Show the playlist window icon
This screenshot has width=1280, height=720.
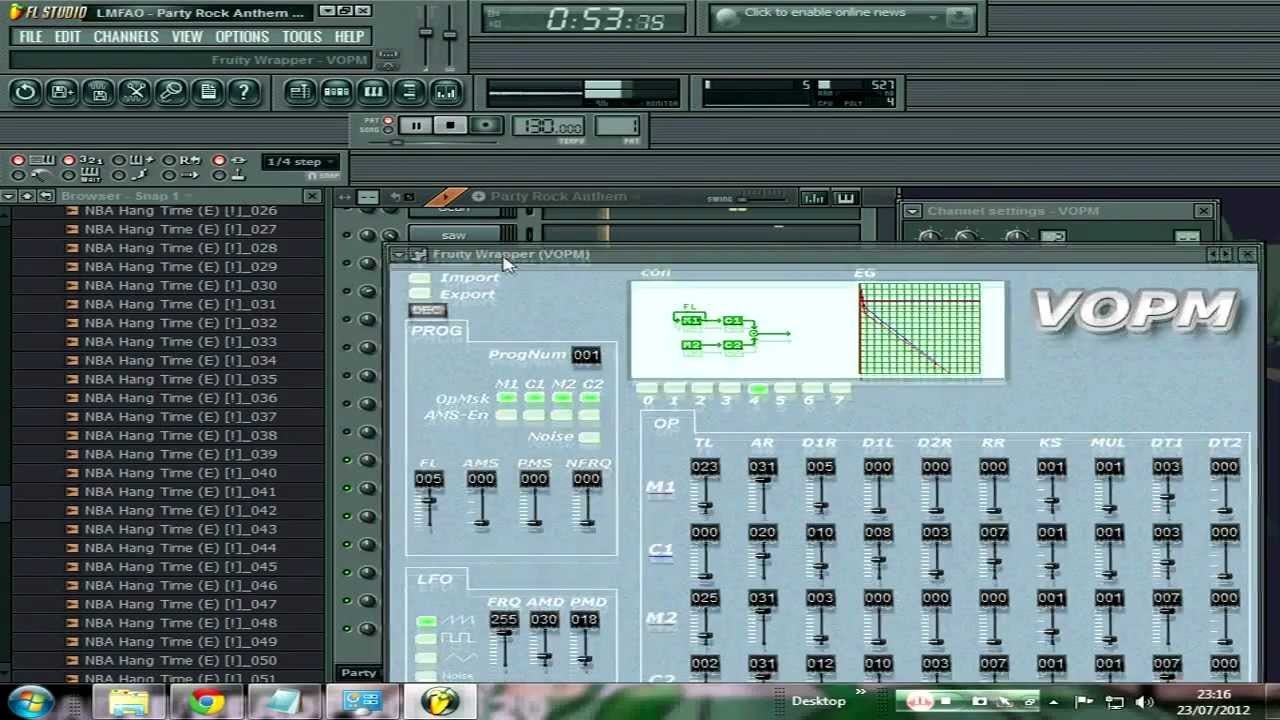pos(300,92)
